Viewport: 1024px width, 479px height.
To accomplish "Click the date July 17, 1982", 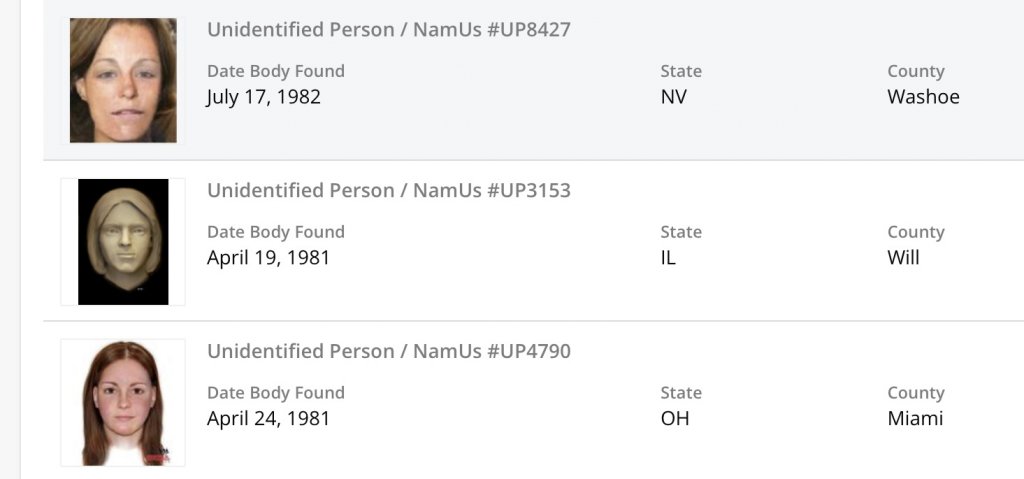I will point(263,97).
